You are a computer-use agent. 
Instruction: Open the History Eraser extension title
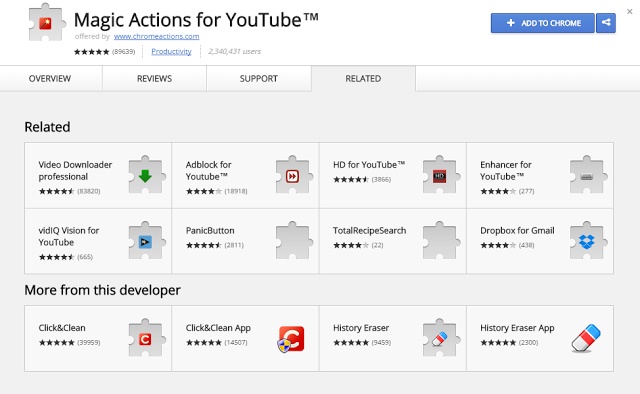point(361,328)
